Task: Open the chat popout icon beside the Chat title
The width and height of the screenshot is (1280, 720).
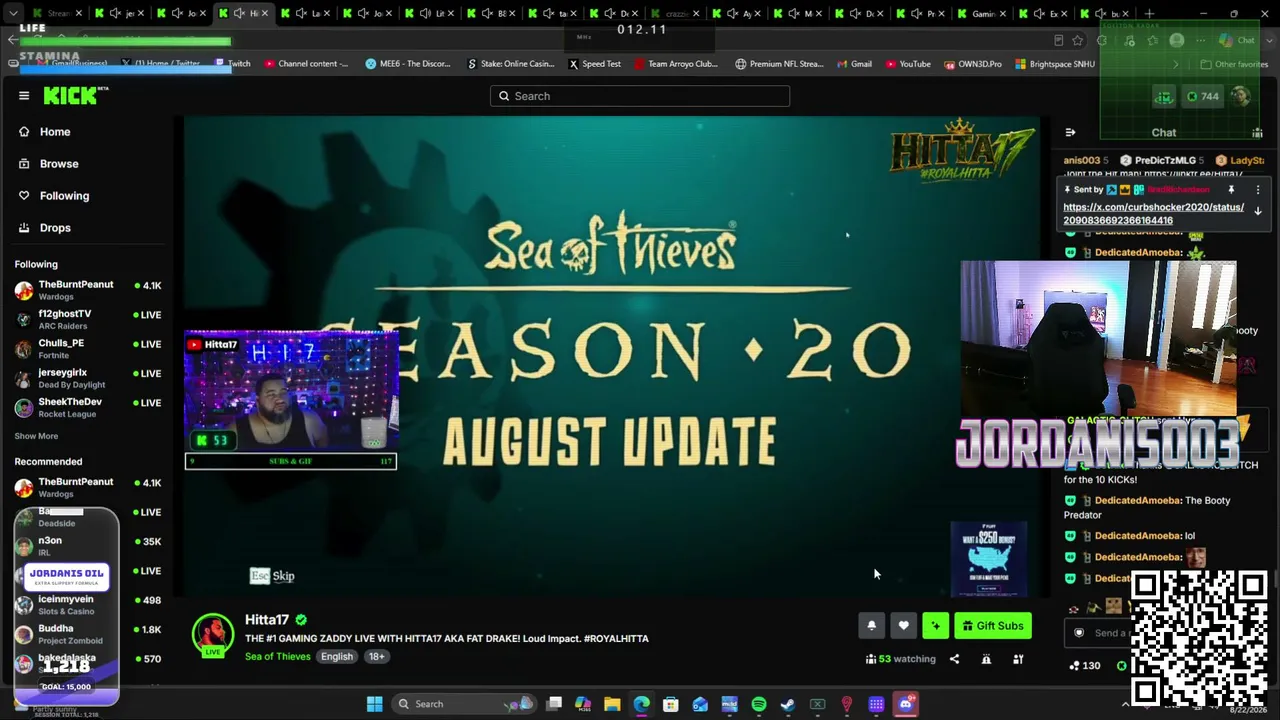Action: tap(1257, 132)
